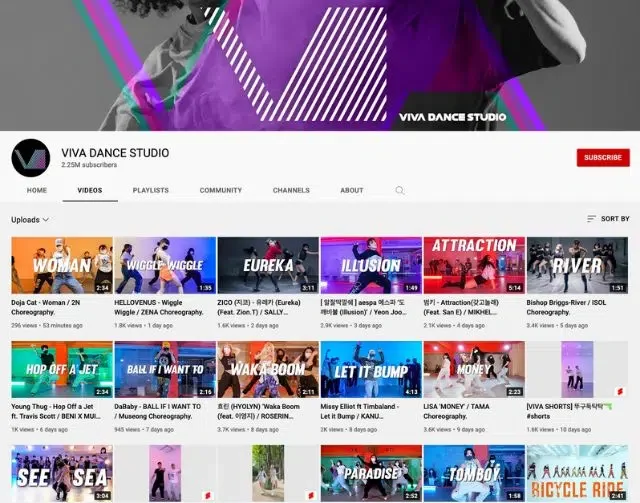Open the Community tab
The width and height of the screenshot is (640, 503).
[x=220, y=190]
